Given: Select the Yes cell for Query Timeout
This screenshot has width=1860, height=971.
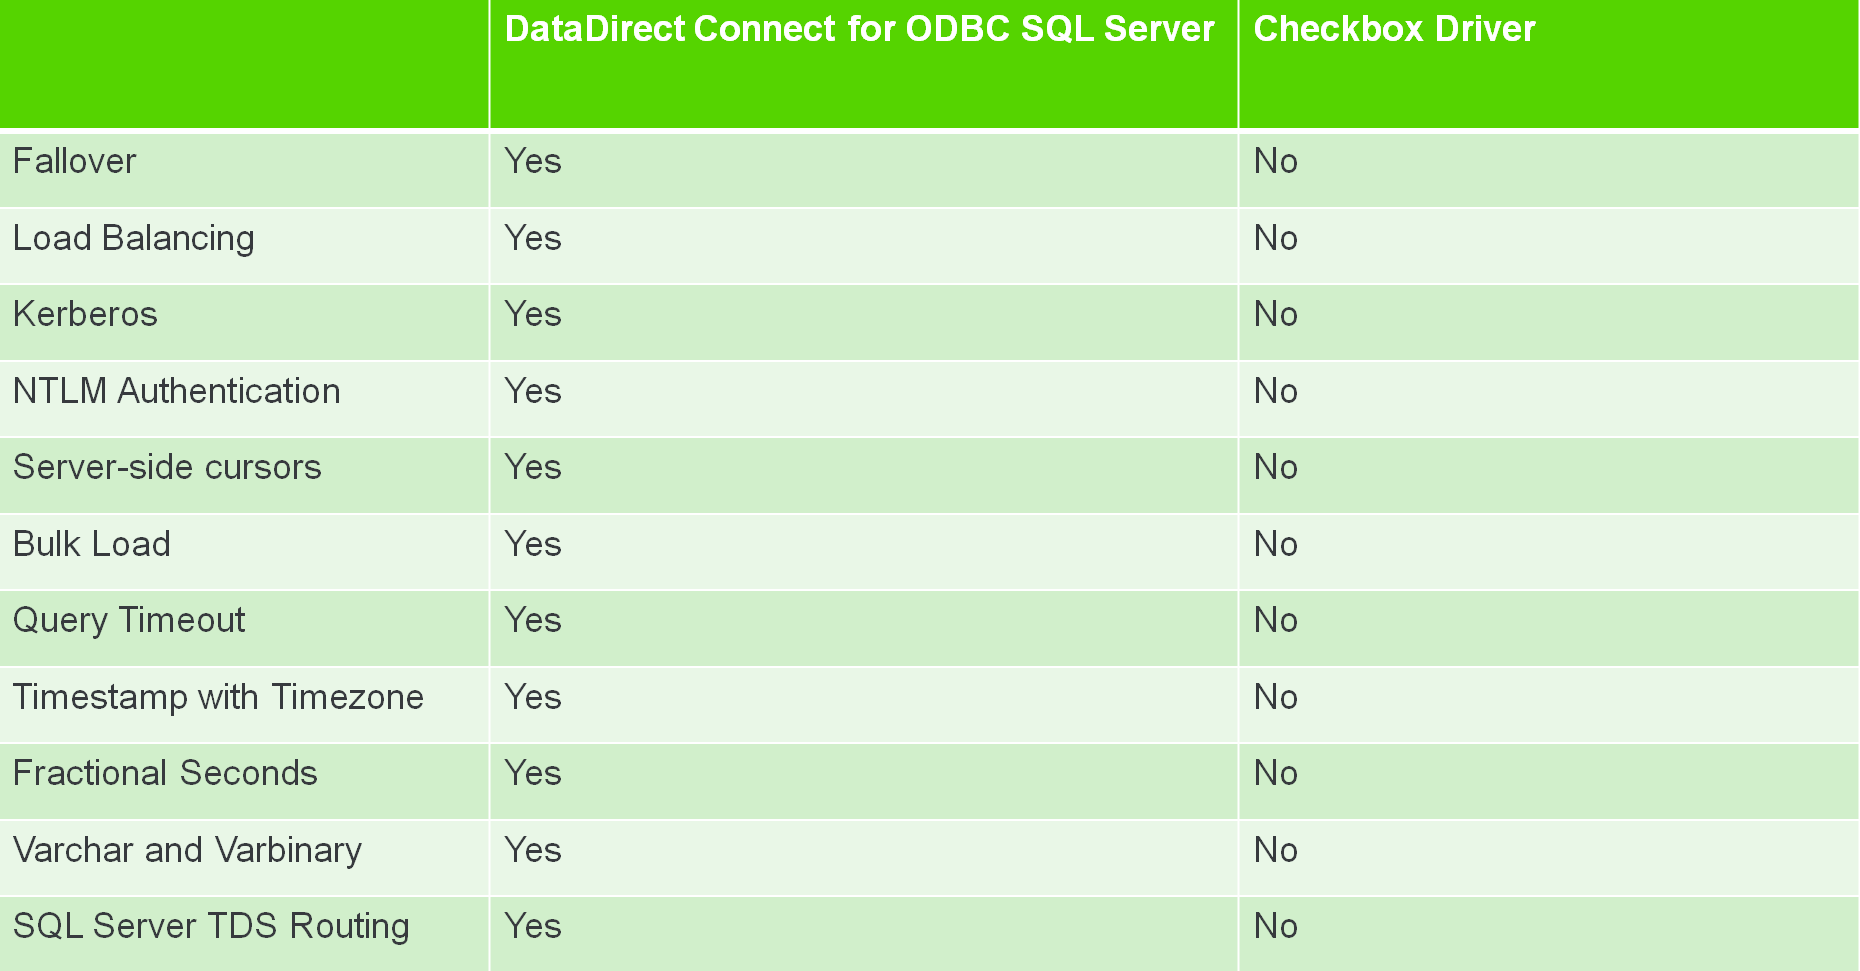Looking at the screenshot, I should click(532, 621).
